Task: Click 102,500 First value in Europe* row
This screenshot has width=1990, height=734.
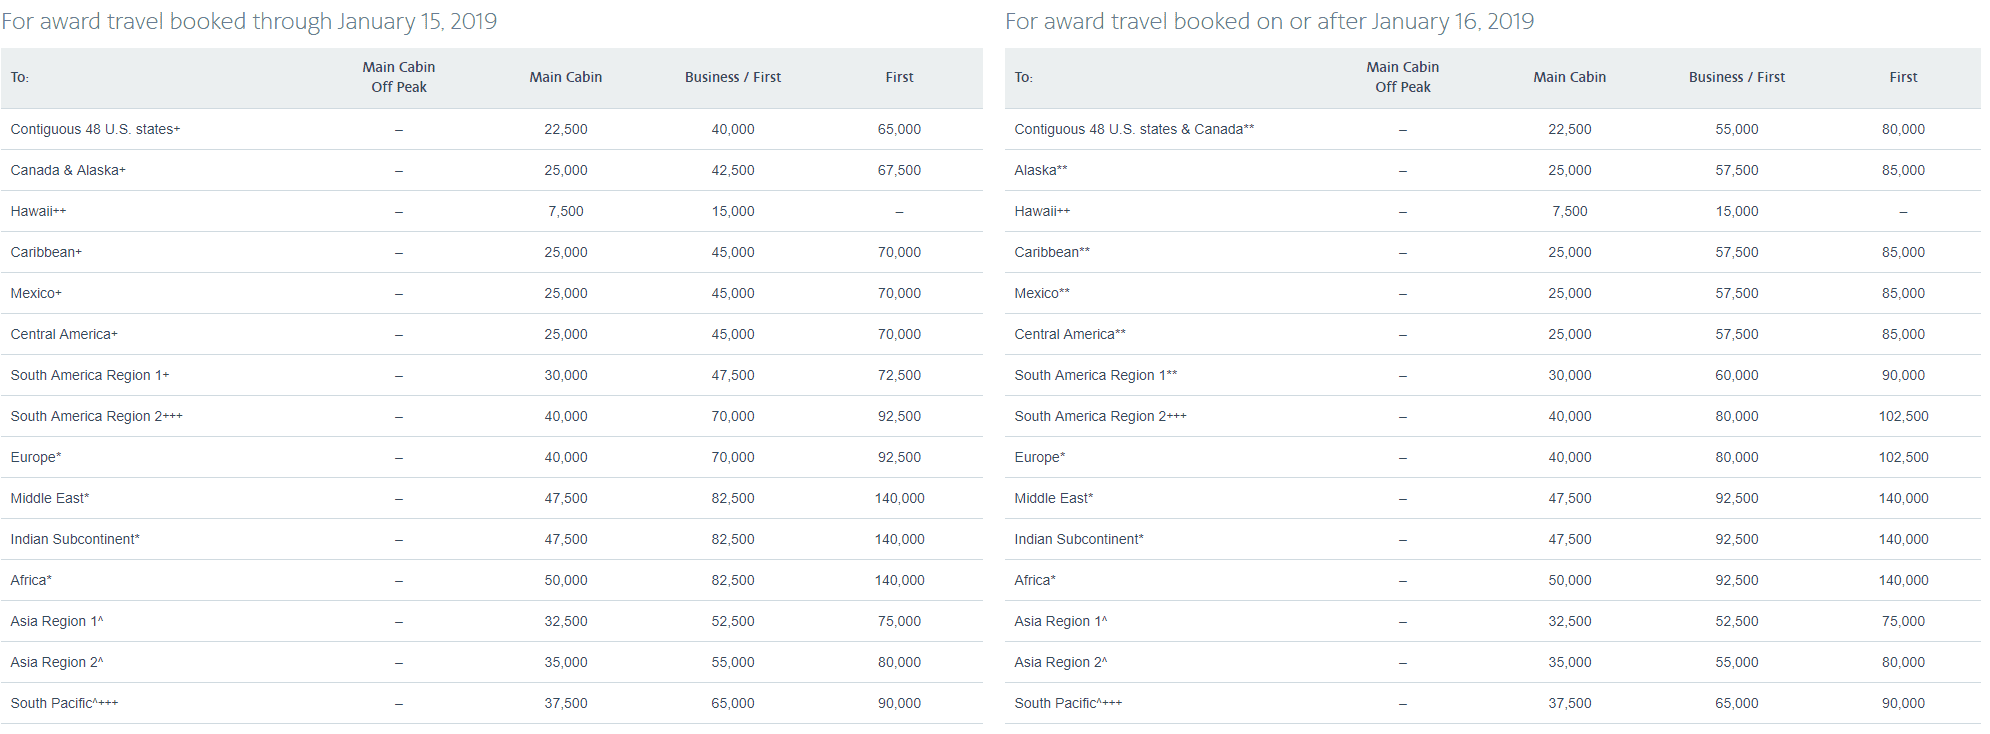Action: click(x=1903, y=457)
